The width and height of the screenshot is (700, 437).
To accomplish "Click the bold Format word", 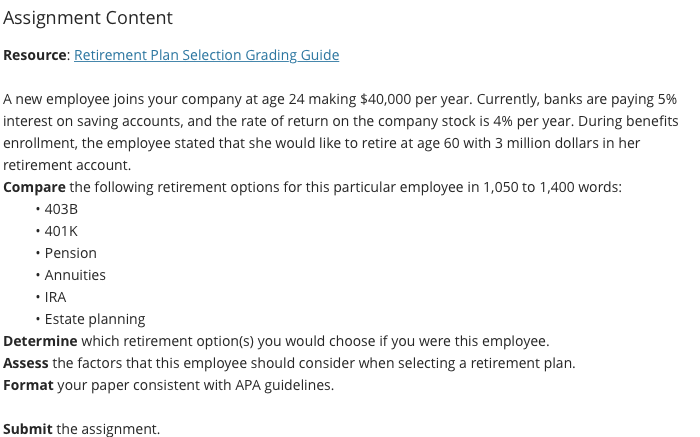I will point(28,385).
